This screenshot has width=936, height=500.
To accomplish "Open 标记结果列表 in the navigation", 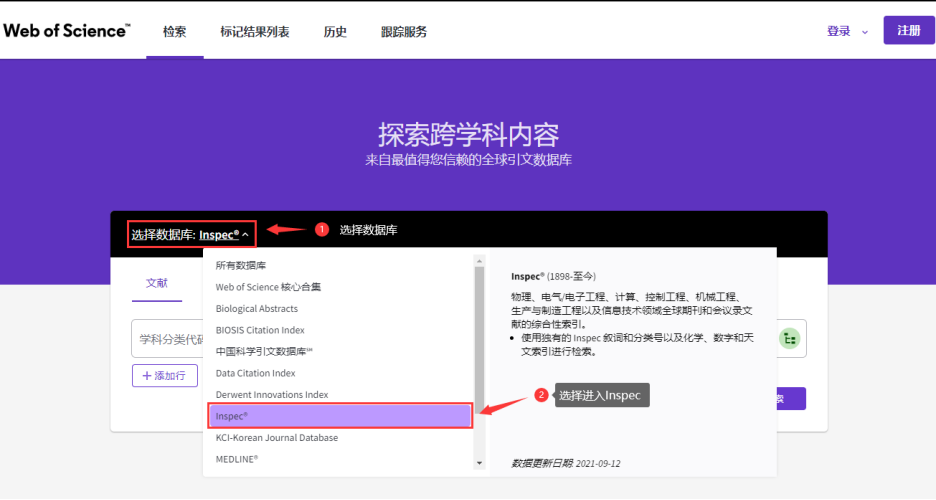I will [255, 32].
